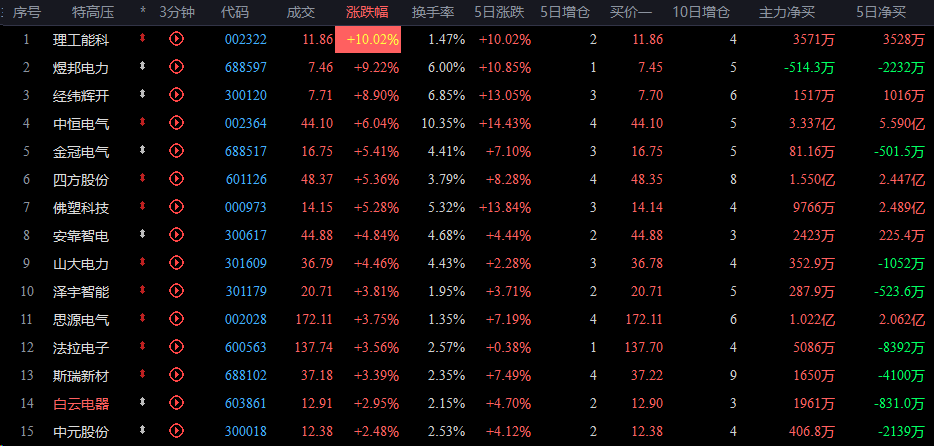Click the white marker icon beside 金冠电气
The width and height of the screenshot is (934, 446).
pos(142,150)
